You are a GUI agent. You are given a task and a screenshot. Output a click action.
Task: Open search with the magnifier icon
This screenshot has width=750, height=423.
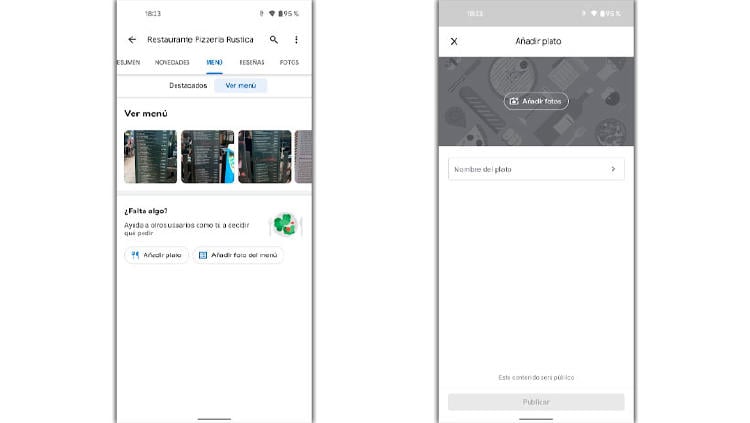pos(274,40)
